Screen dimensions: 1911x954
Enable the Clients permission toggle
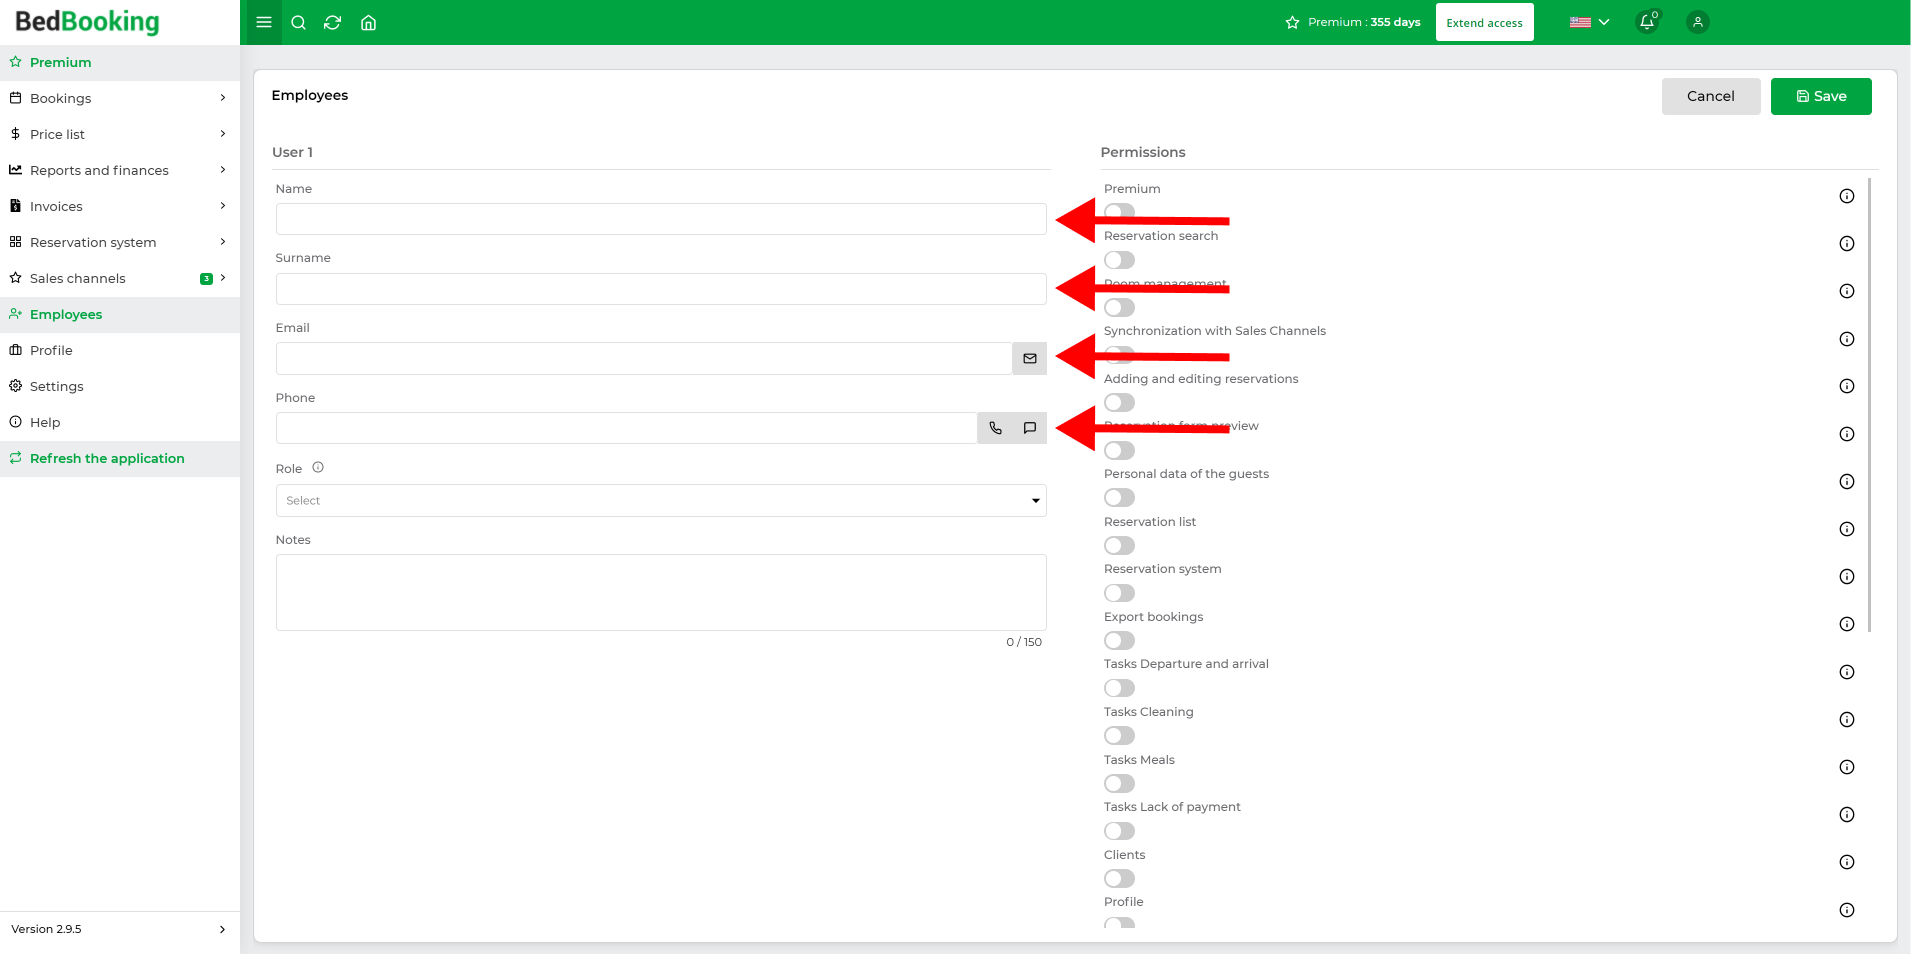coord(1119,879)
